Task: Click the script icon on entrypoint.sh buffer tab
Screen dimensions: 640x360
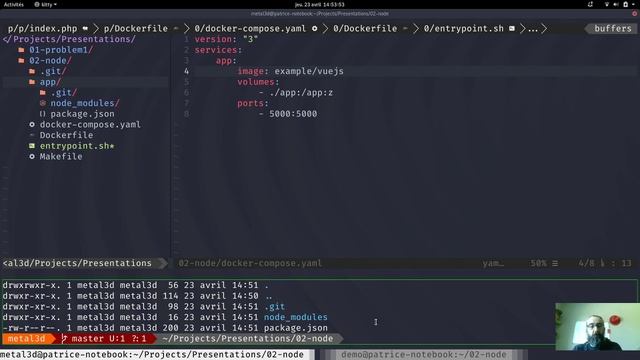Action: point(511,28)
